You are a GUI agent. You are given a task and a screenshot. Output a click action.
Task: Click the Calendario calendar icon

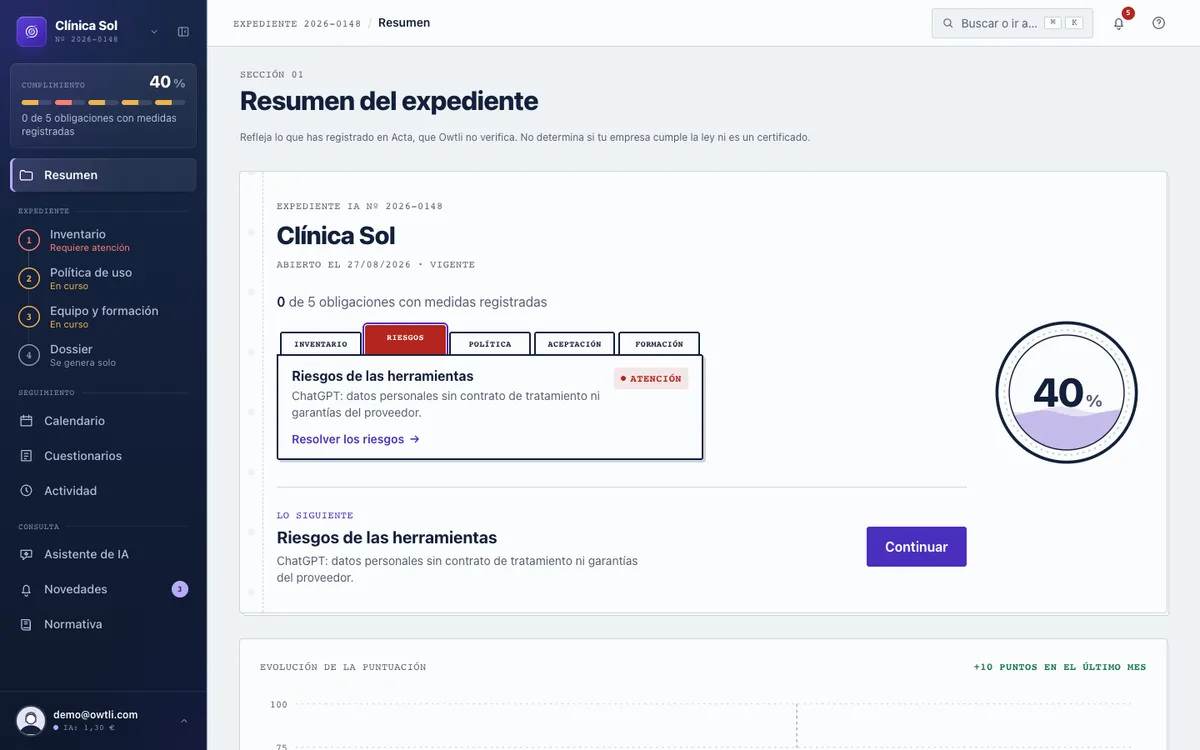27,421
